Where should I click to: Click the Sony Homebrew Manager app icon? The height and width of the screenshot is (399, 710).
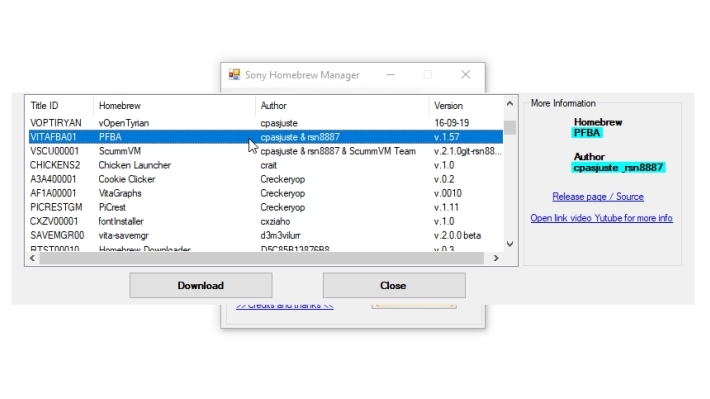coord(234,75)
